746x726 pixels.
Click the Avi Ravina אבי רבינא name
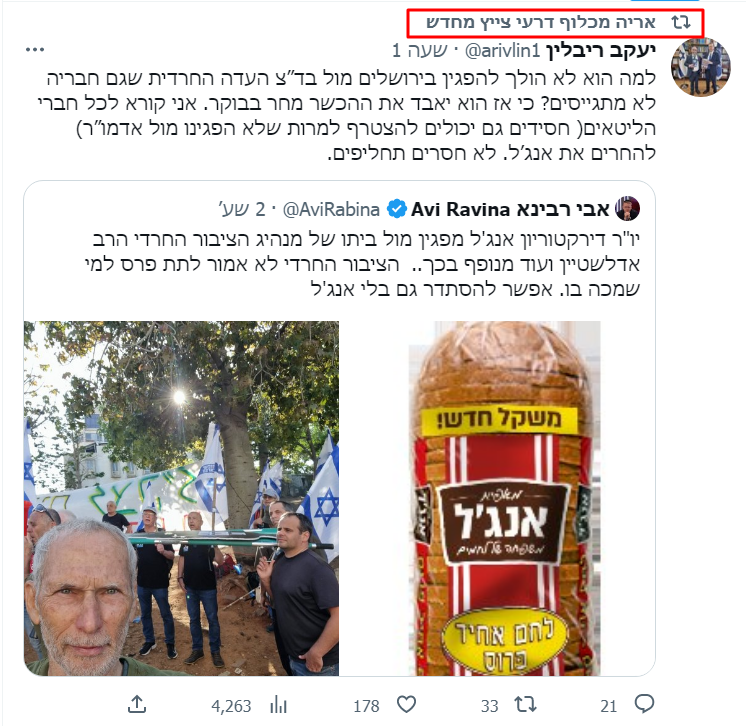pyautogui.click(x=510, y=209)
